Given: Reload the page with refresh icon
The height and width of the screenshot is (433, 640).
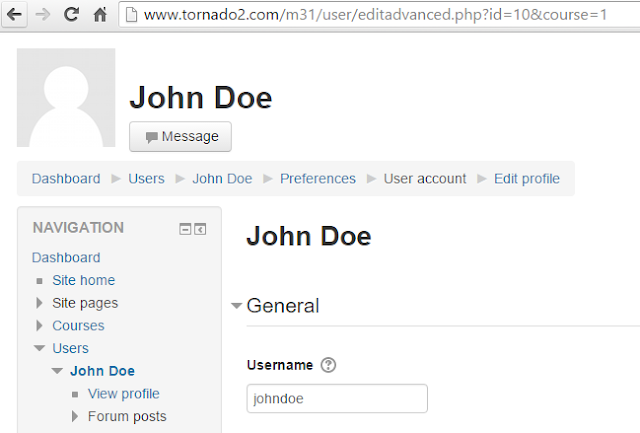Looking at the screenshot, I should pyautogui.click(x=71, y=15).
